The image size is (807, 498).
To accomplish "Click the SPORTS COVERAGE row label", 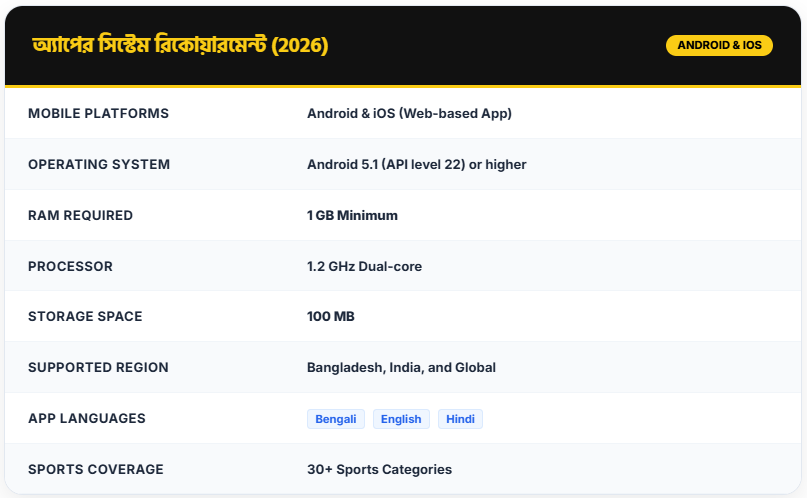I will 96,470.
